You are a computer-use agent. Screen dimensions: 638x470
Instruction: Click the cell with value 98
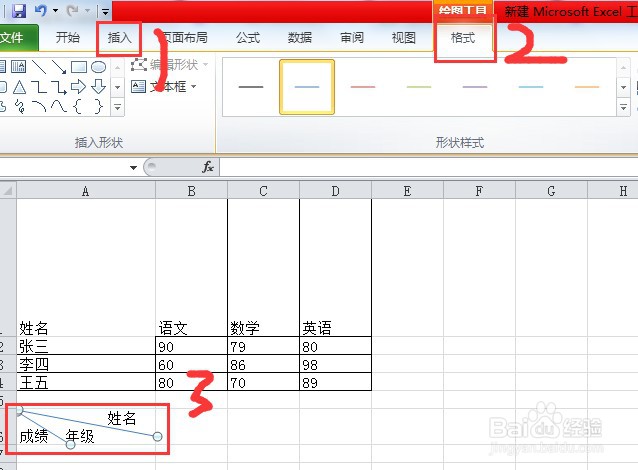point(335,363)
